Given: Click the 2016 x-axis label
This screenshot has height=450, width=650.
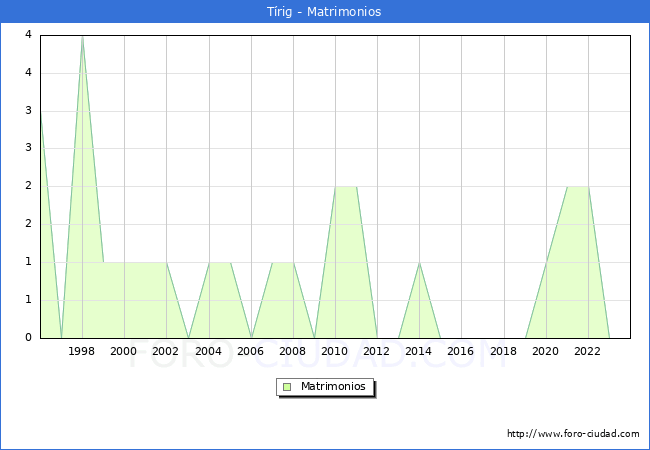Looking at the screenshot, I should [x=461, y=351].
